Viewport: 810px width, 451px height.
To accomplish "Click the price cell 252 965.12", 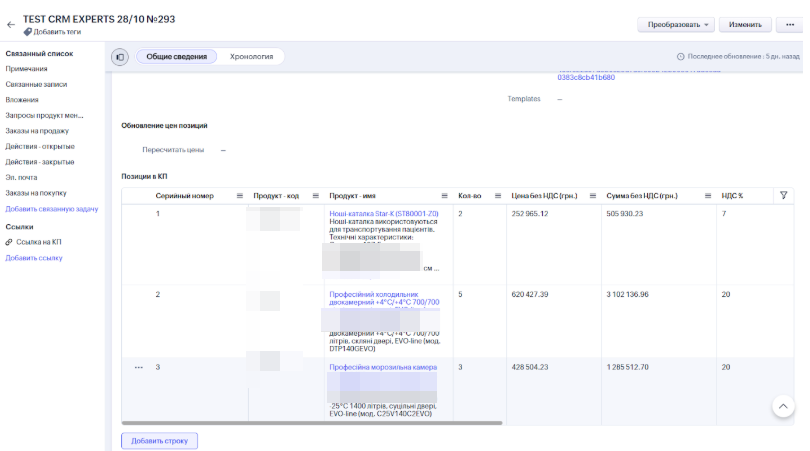I will [529, 213].
